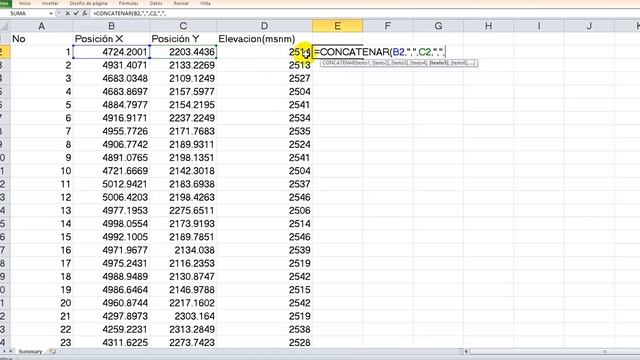640x360 pixels.
Task: Select cell with value 4724.2001
Action: coord(111,52)
